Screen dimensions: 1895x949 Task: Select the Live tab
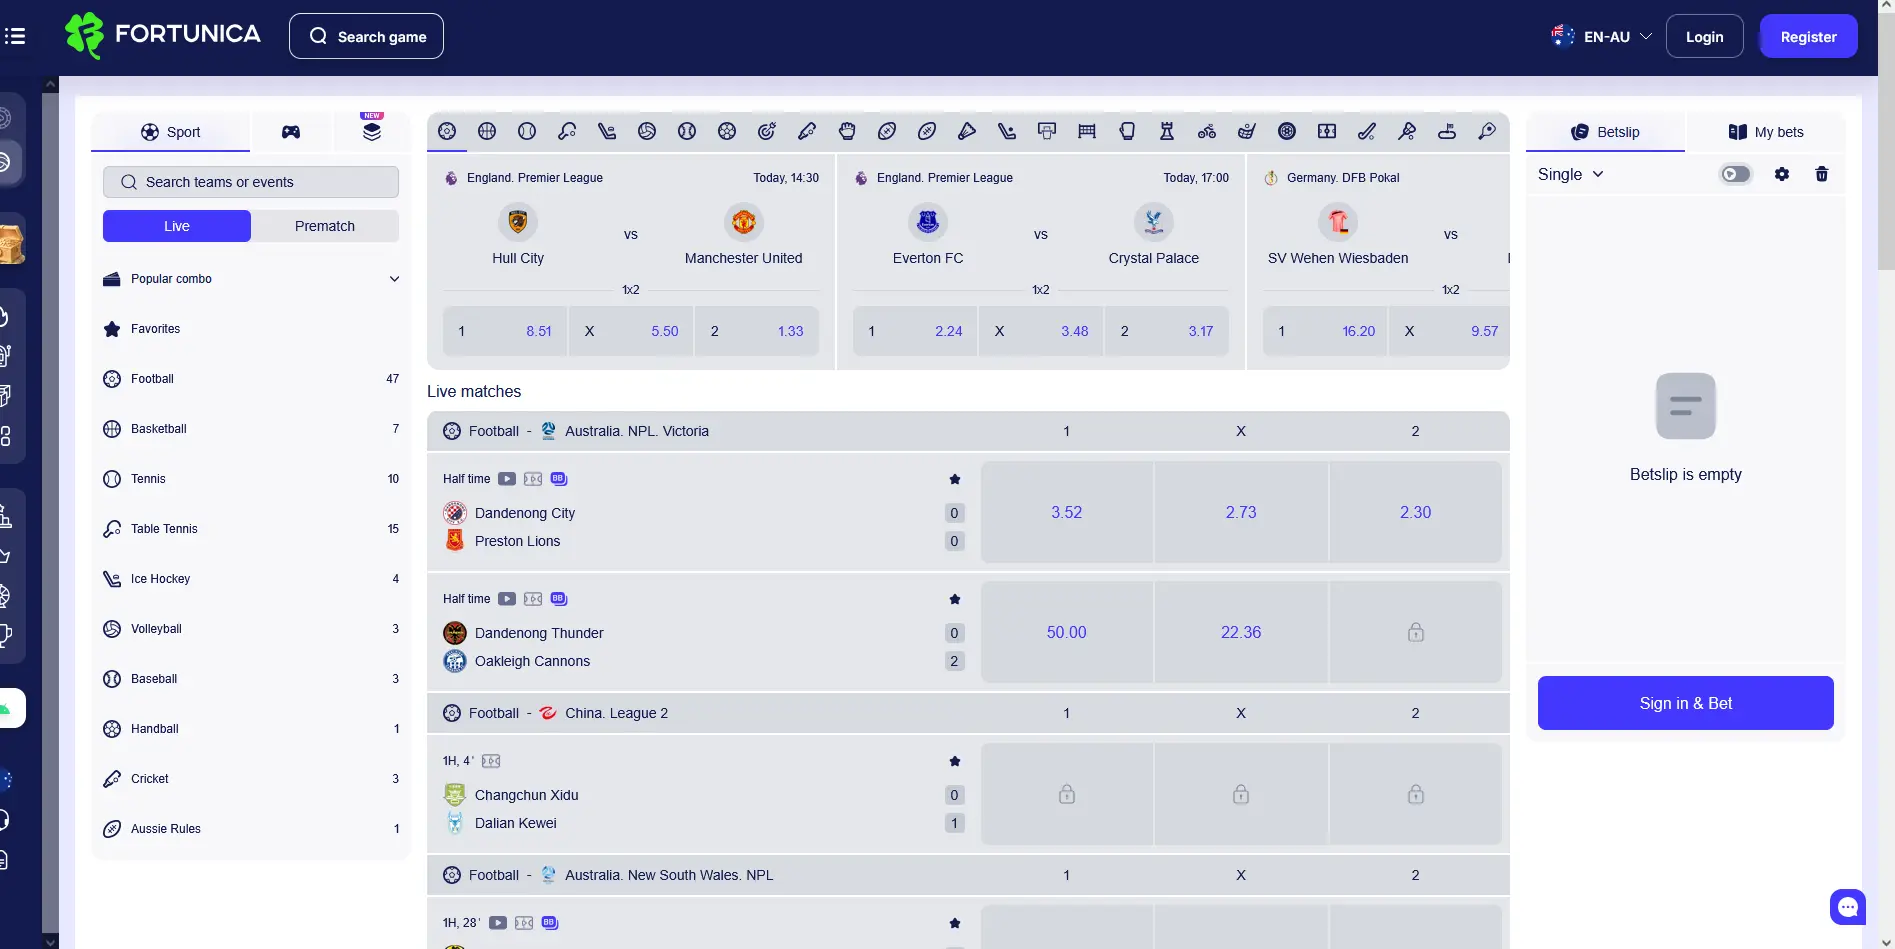(177, 226)
